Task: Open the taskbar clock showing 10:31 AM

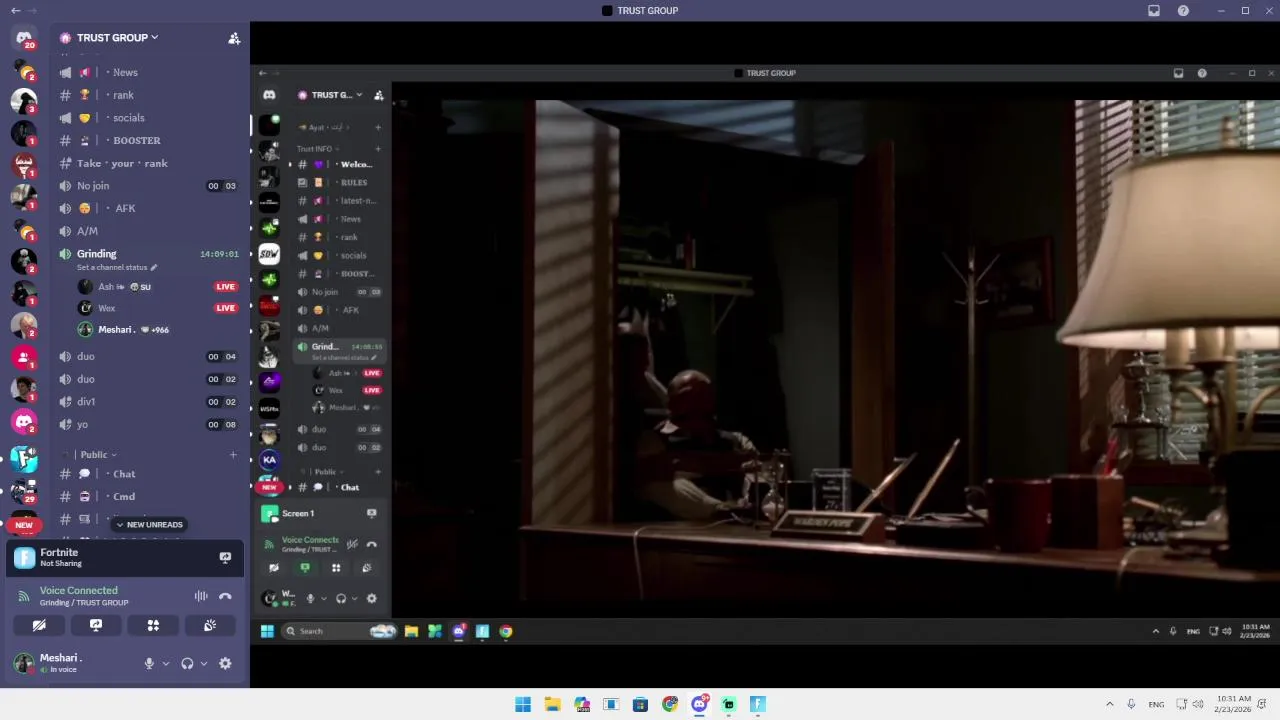Action: click(x=1235, y=704)
